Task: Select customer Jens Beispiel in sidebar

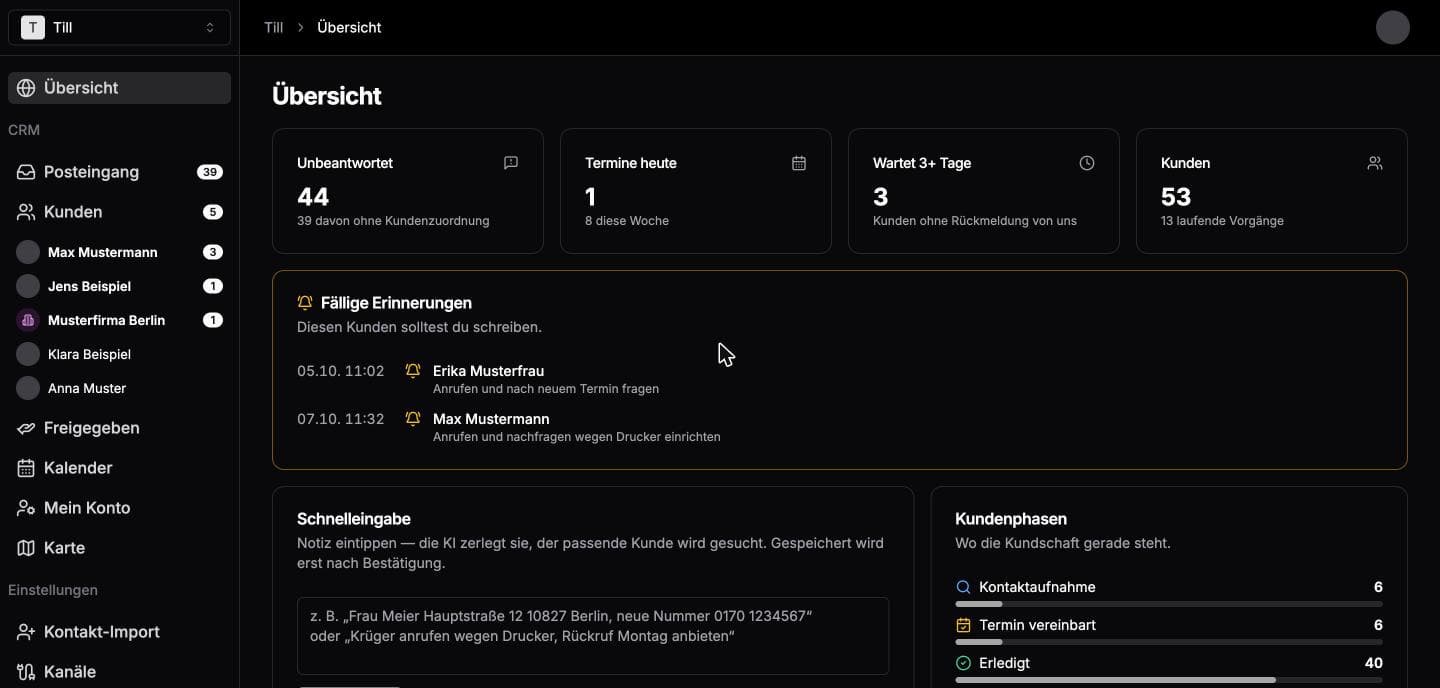Action: (x=119, y=286)
